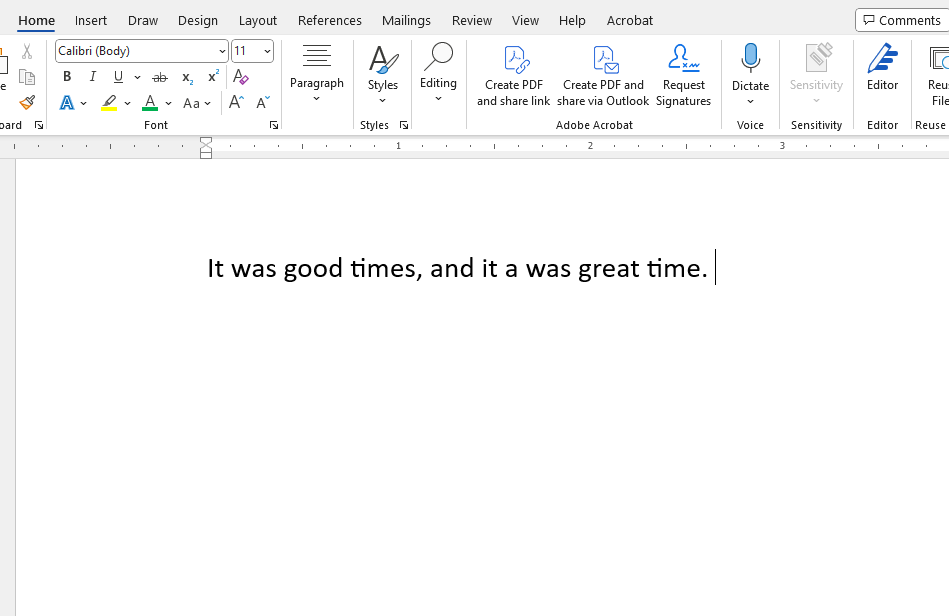Click the Dictate microphone icon

750,59
